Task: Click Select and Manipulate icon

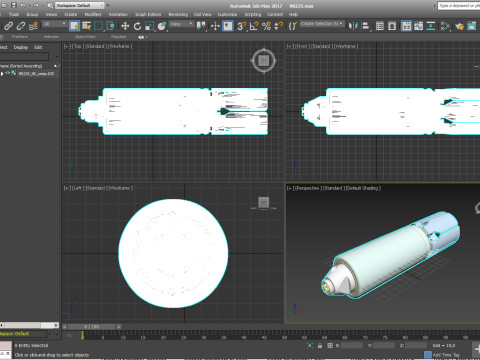Action: (x=215, y=26)
